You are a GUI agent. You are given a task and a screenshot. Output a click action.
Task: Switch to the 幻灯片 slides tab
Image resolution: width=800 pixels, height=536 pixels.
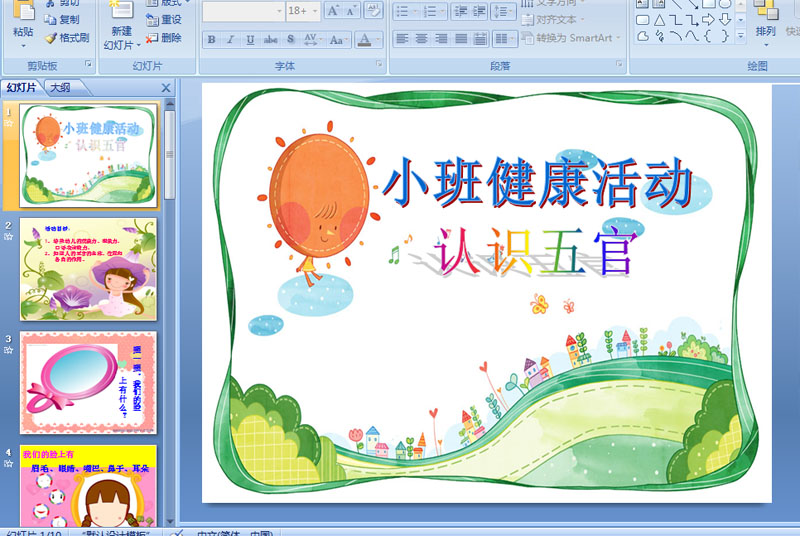(21, 88)
